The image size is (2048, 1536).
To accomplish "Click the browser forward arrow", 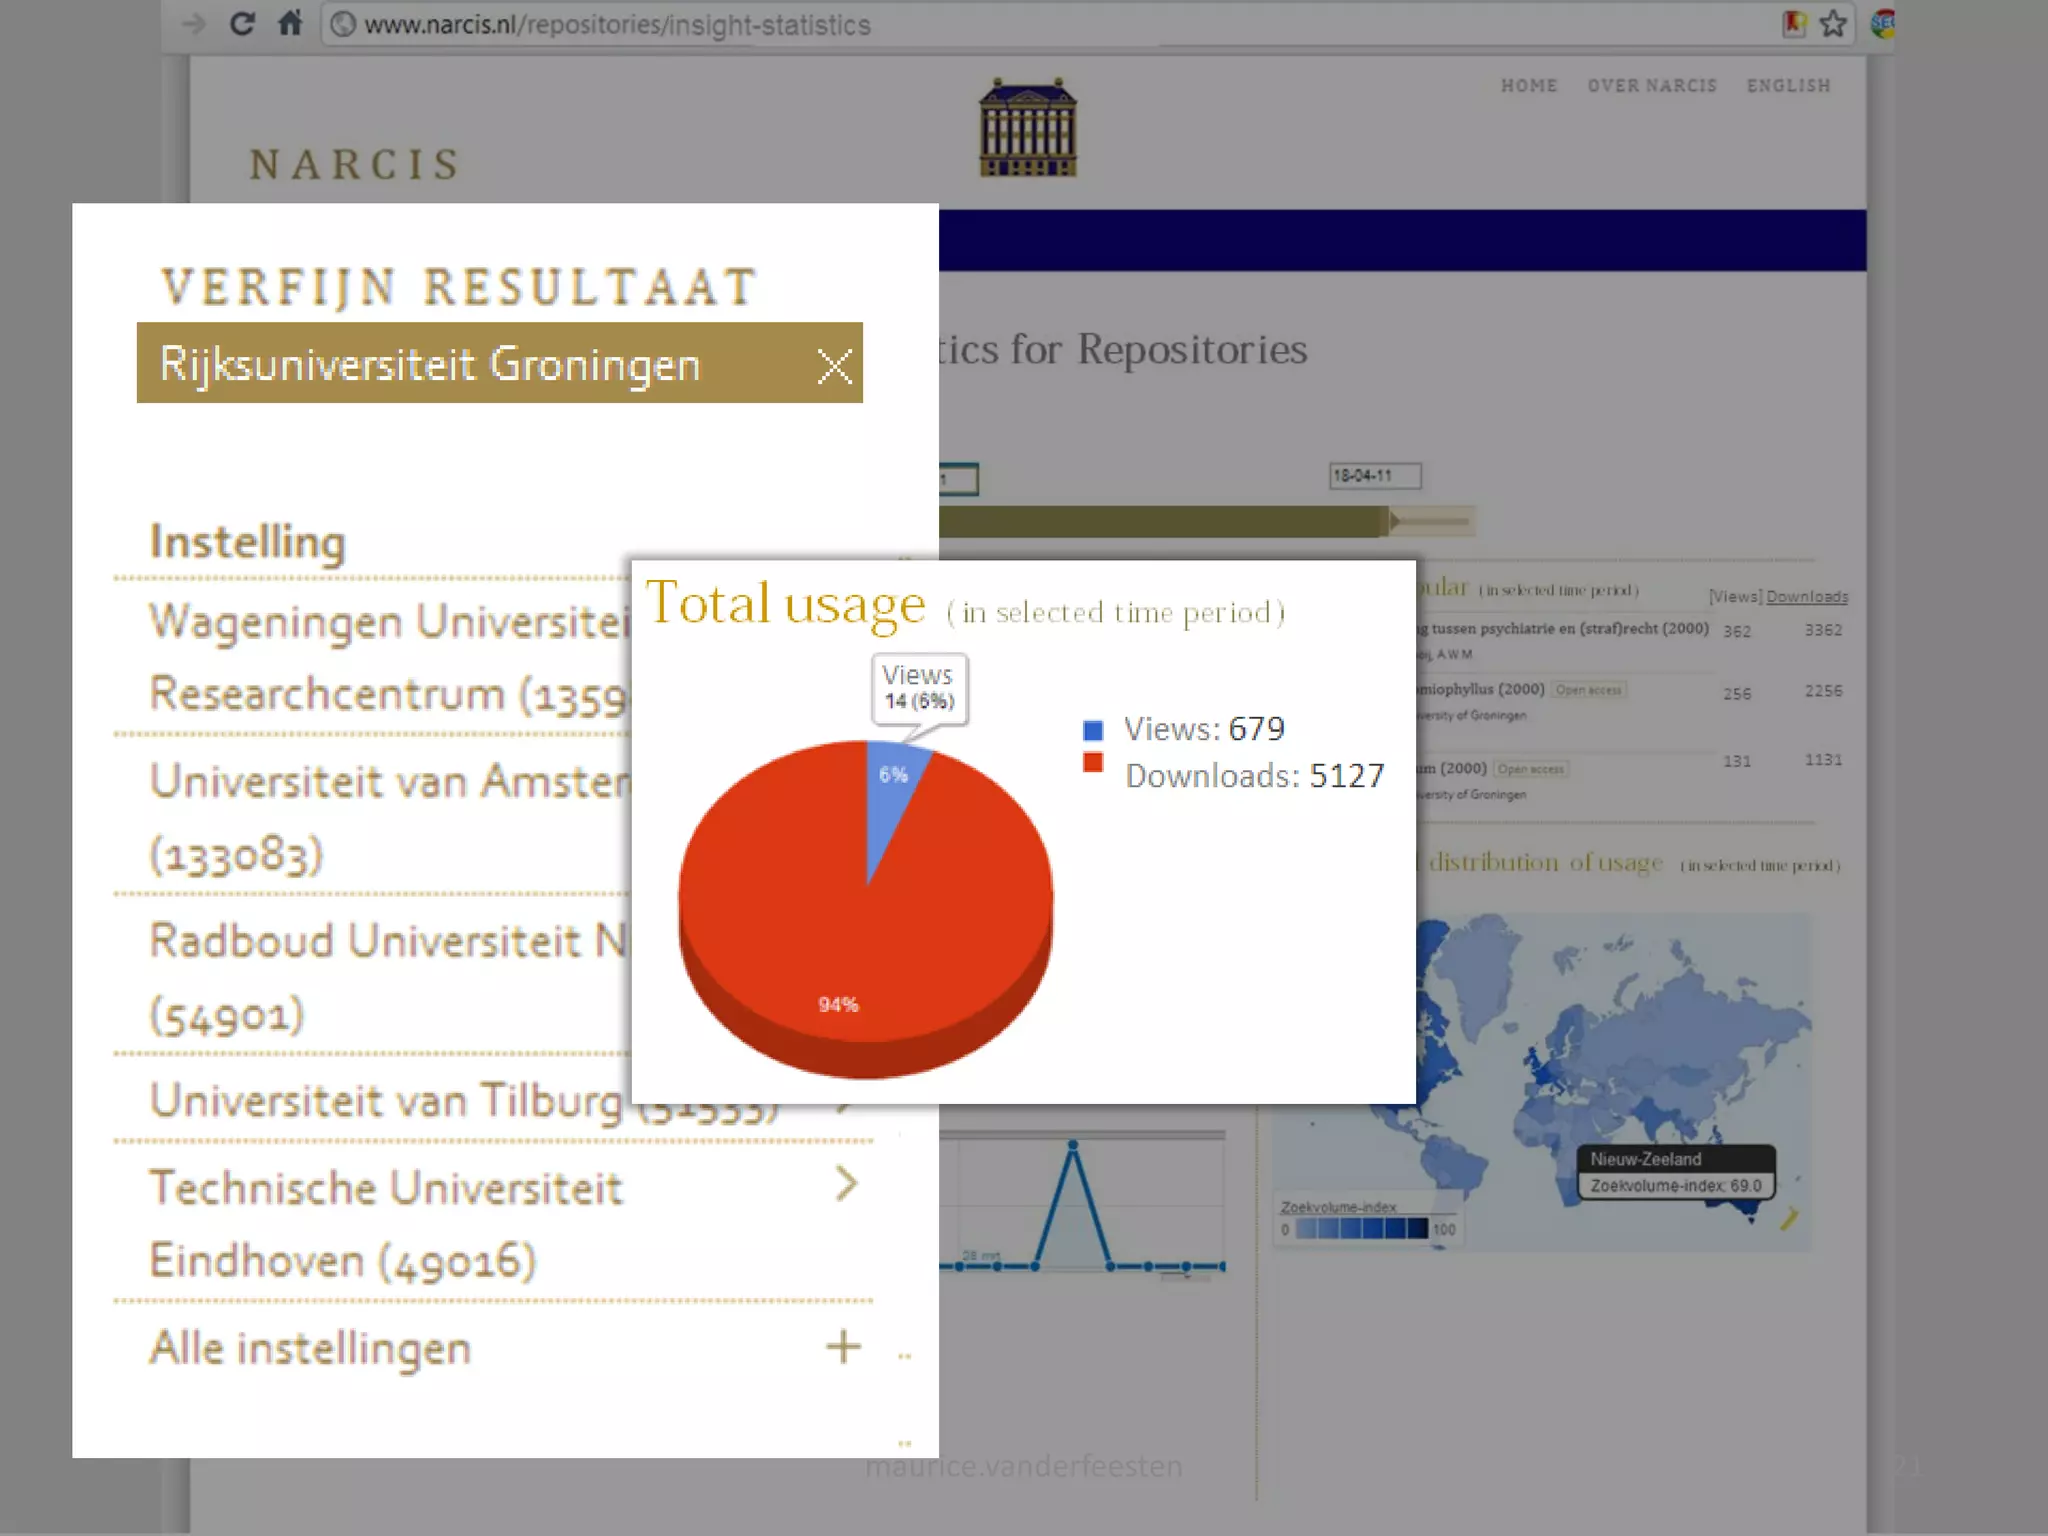I will click(193, 24).
